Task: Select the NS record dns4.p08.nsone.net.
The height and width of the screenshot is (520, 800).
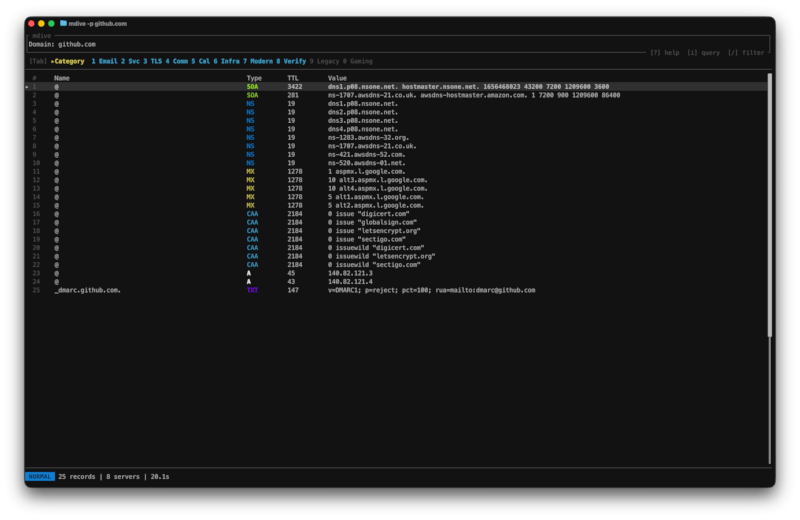Action: [396, 129]
